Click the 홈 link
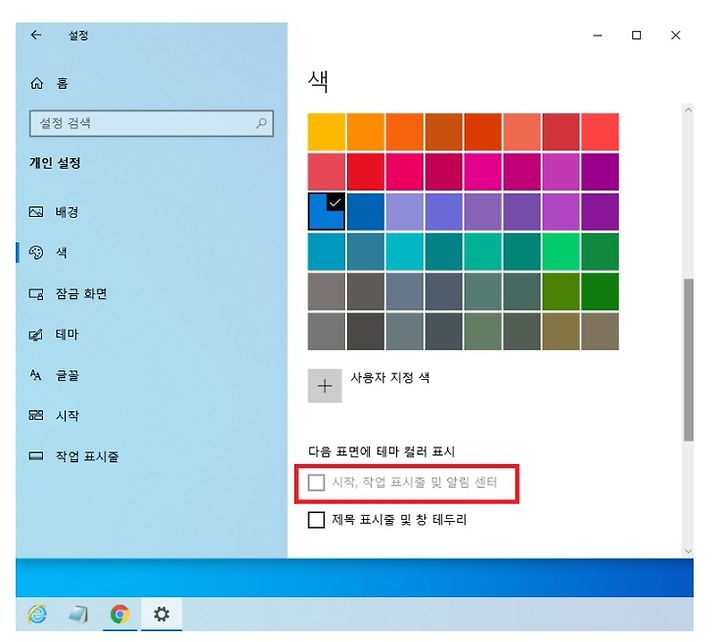Screen dimensions: 720x642 [62, 83]
